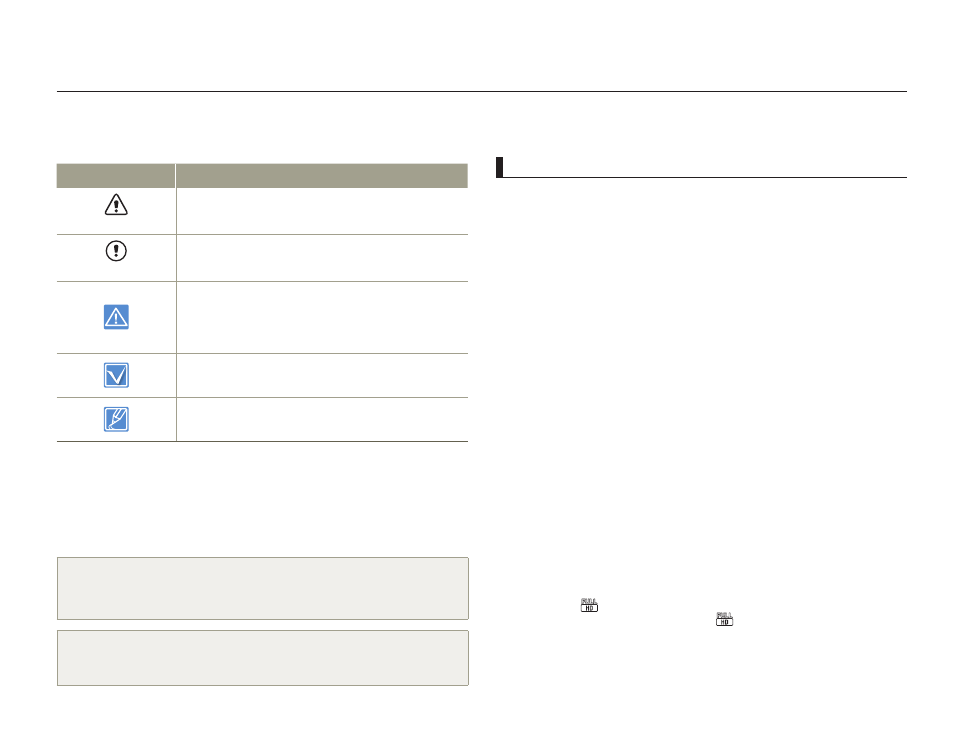The image size is (964, 737).
Task: Select the blue pencil note icon
Action: coord(116,420)
